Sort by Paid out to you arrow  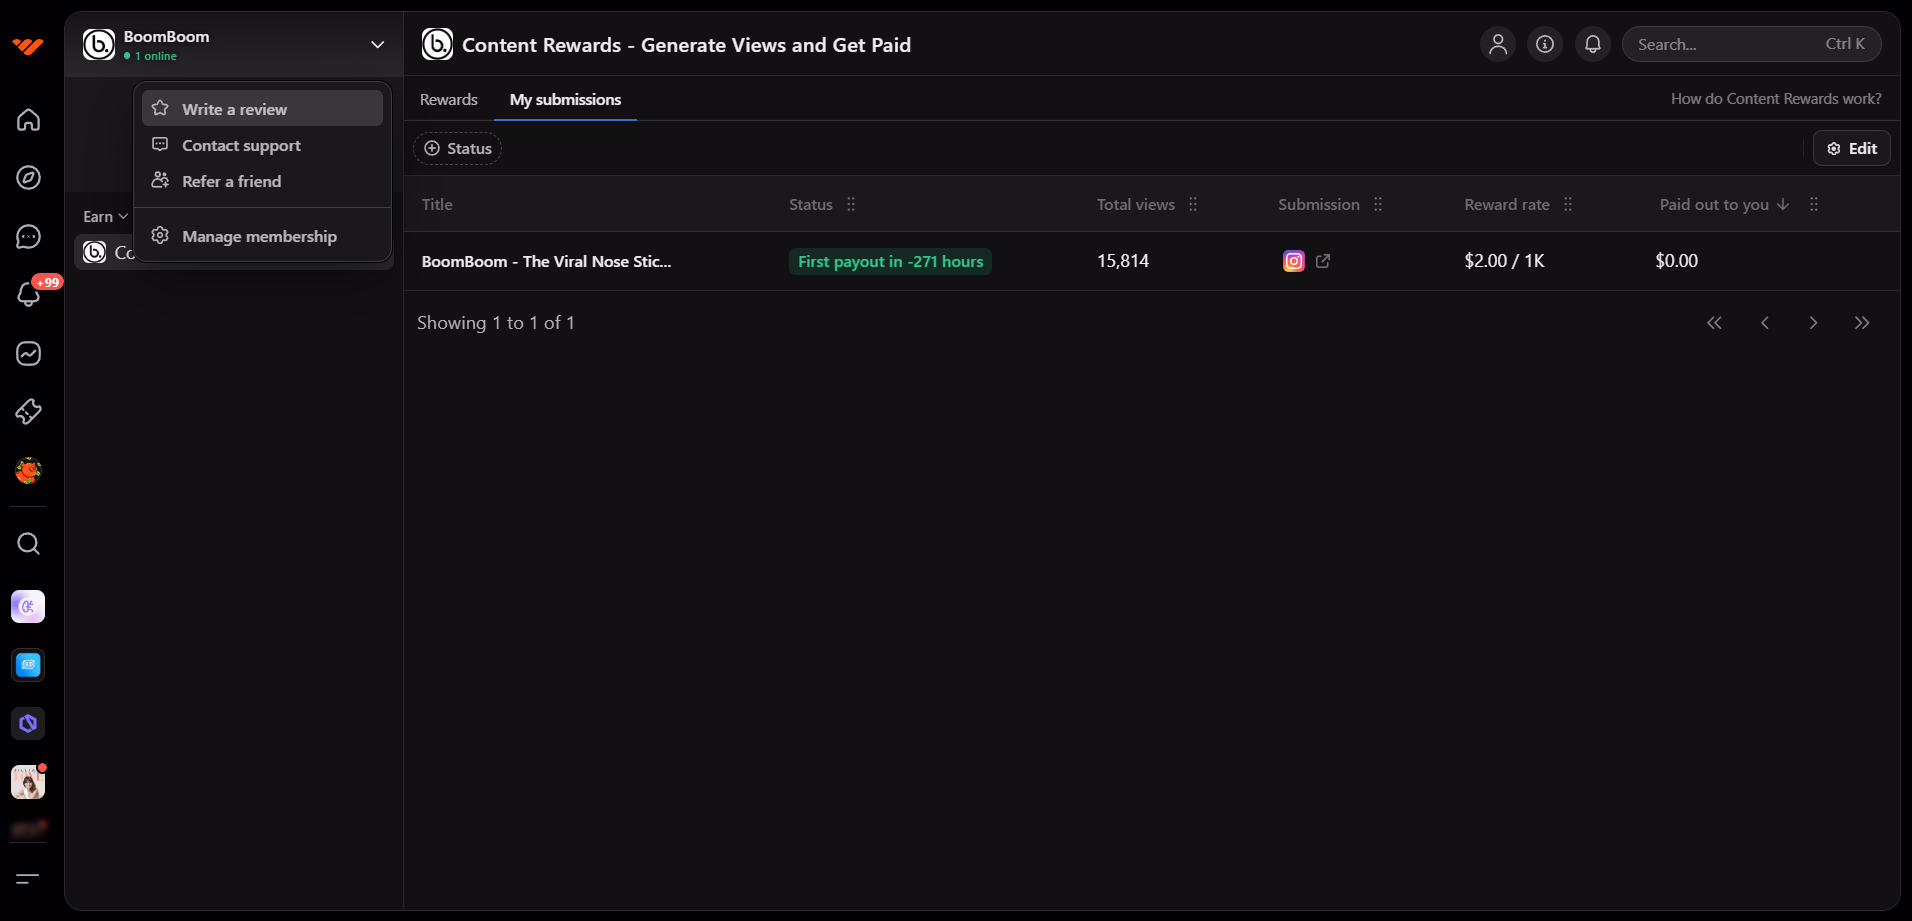(1783, 204)
